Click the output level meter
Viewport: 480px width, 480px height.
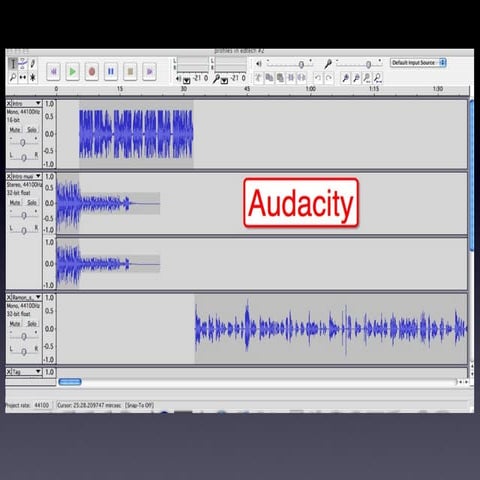pyautogui.click(x=193, y=64)
